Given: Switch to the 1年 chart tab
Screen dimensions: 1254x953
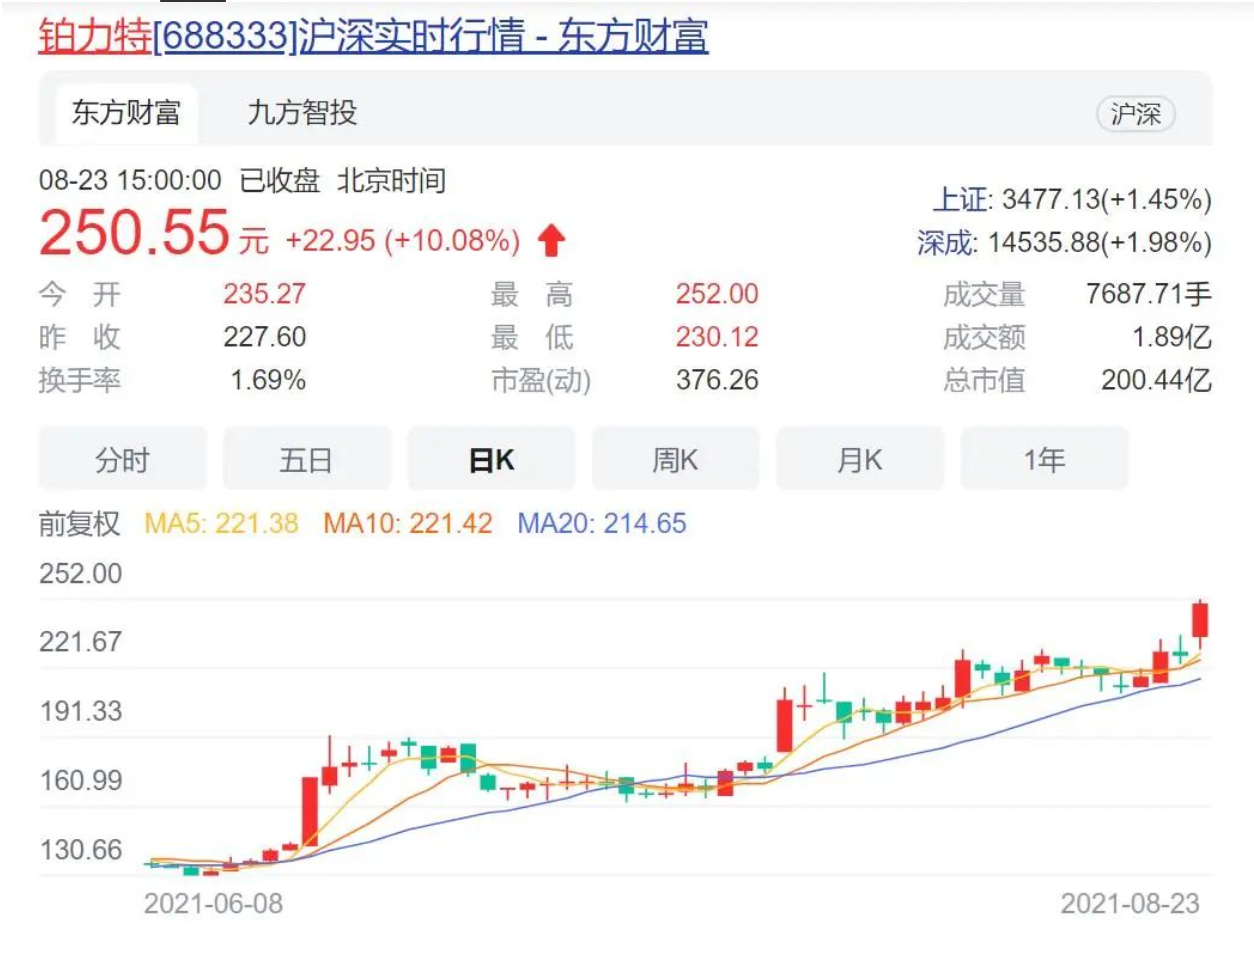Looking at the screenshot, I should pos(1044,459).
